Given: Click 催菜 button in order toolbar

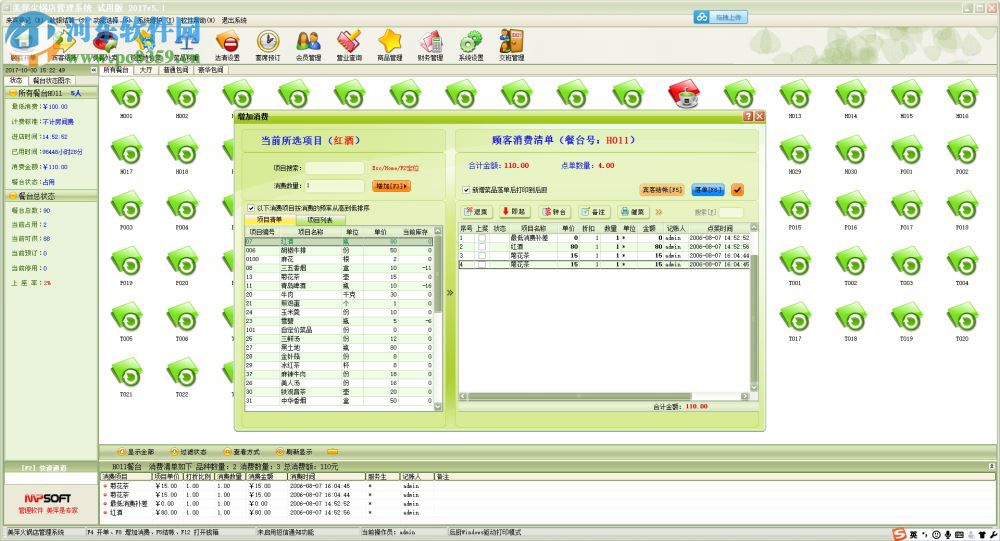Looking at the screenshot, I should point(633,212).
